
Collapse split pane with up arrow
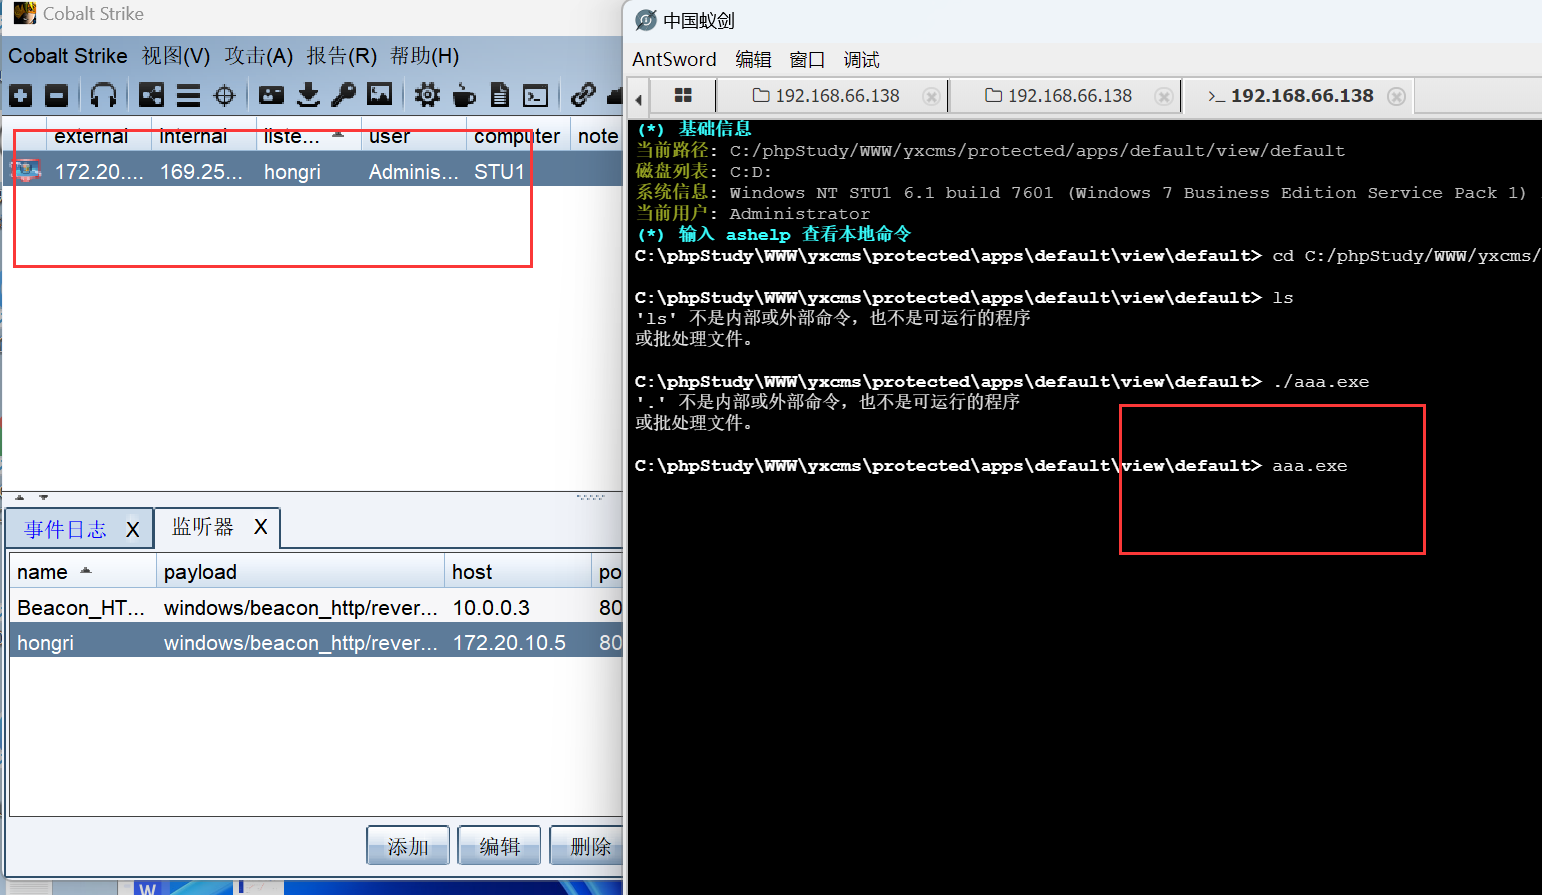coord(20,497)
